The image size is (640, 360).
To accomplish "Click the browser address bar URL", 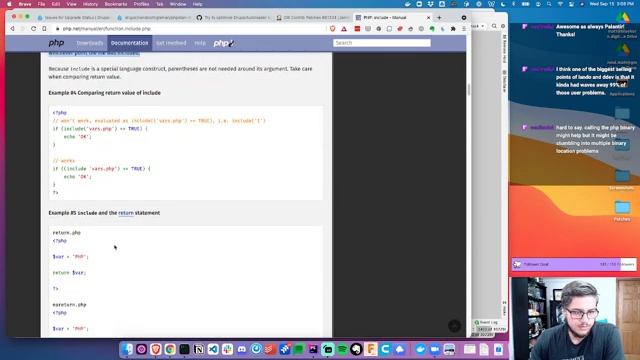I will (107, 29).
